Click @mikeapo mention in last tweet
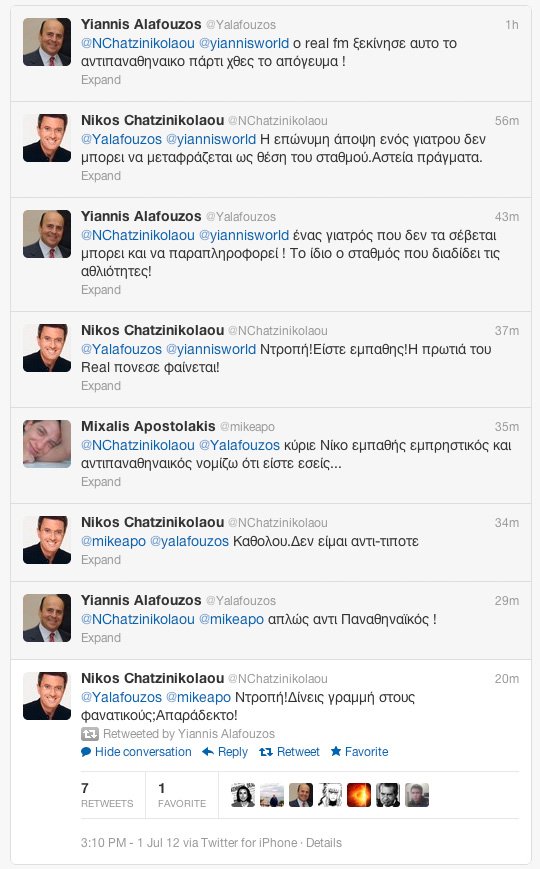This screenshot has height=869, width=540. (198, 697)
